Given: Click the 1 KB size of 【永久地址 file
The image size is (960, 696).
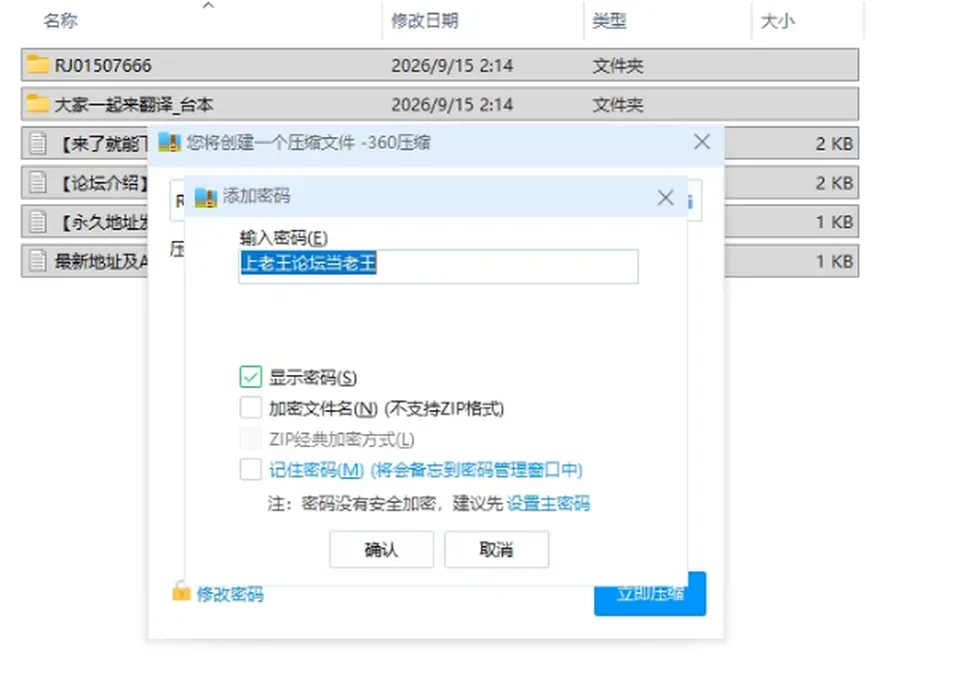Looking at the screenshot, I should [x=834, y=222].
